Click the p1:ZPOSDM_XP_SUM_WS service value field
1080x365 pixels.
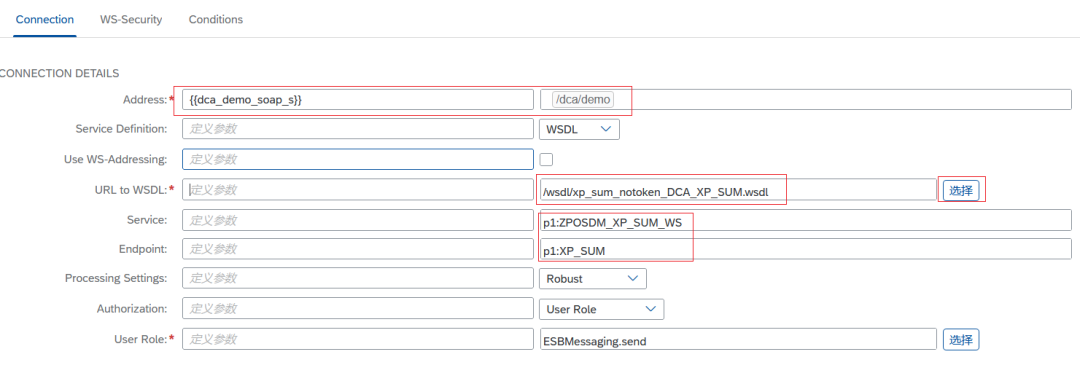[805, 220]
